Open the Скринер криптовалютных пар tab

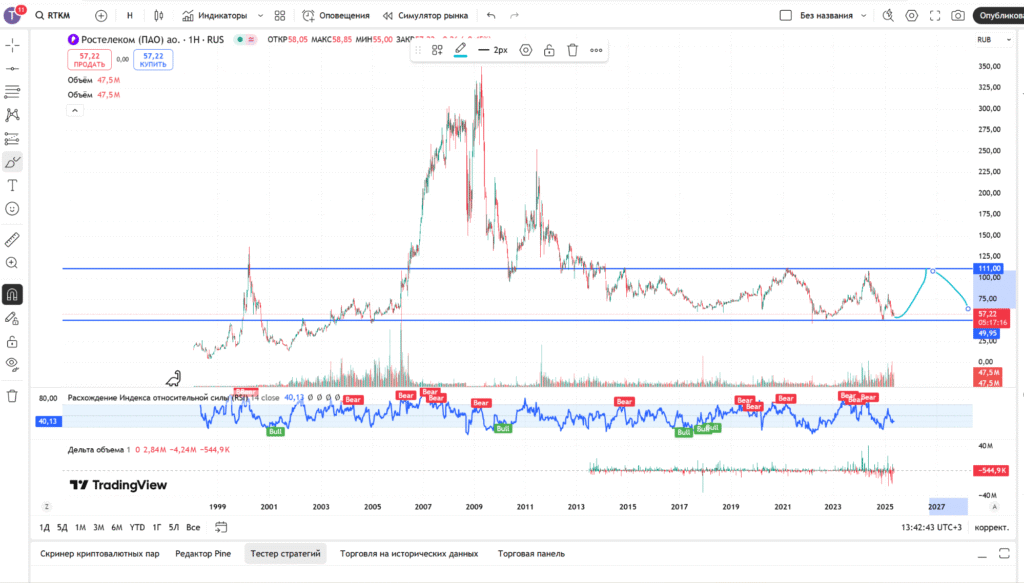point(100,554)
